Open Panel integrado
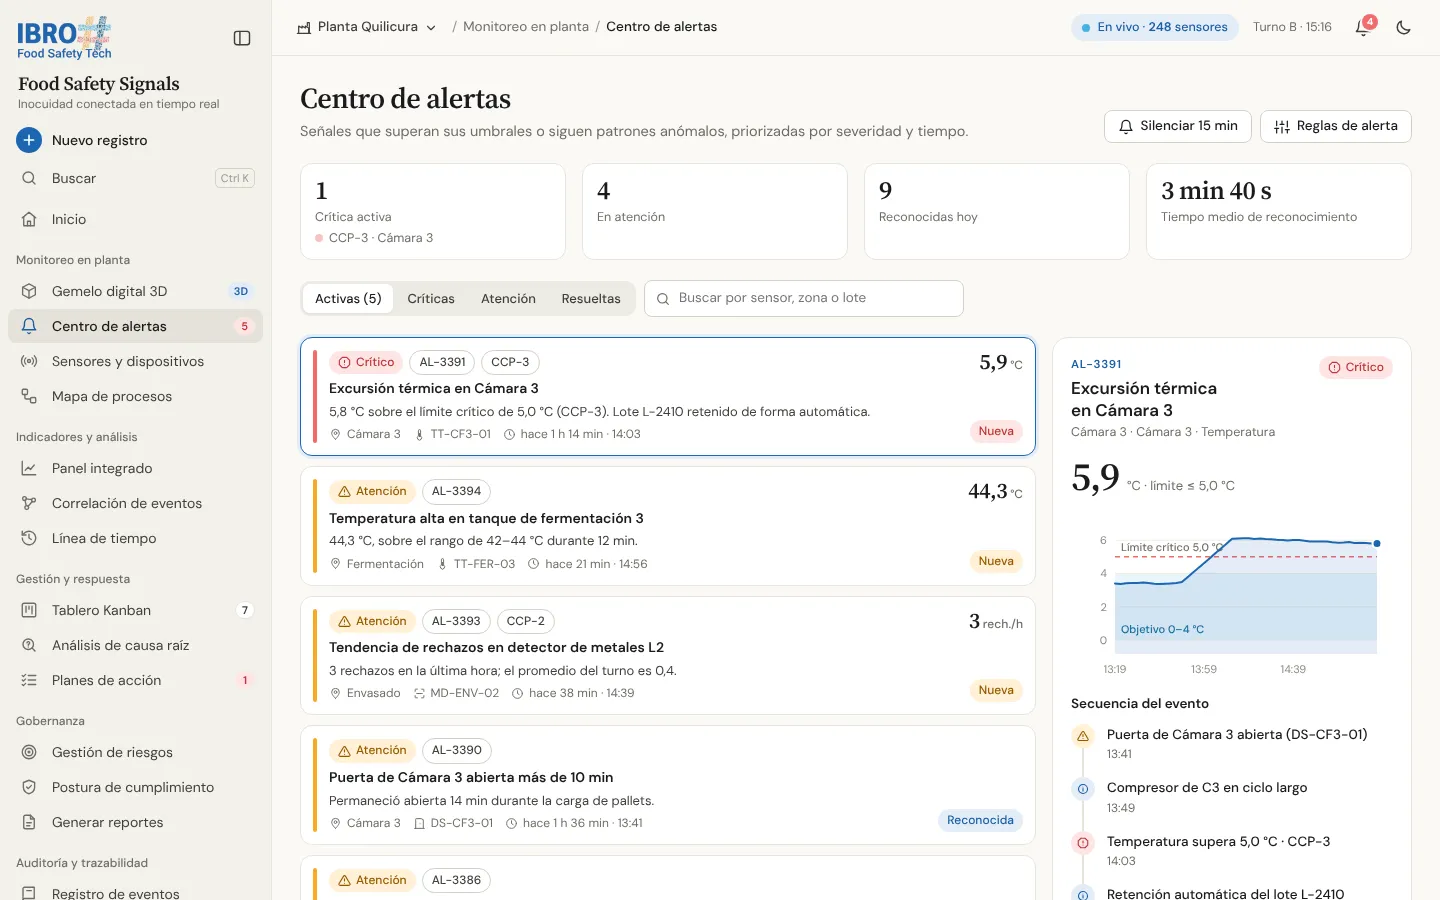Viewport: 1440px width, 900px height. click(x=136, y=468)
